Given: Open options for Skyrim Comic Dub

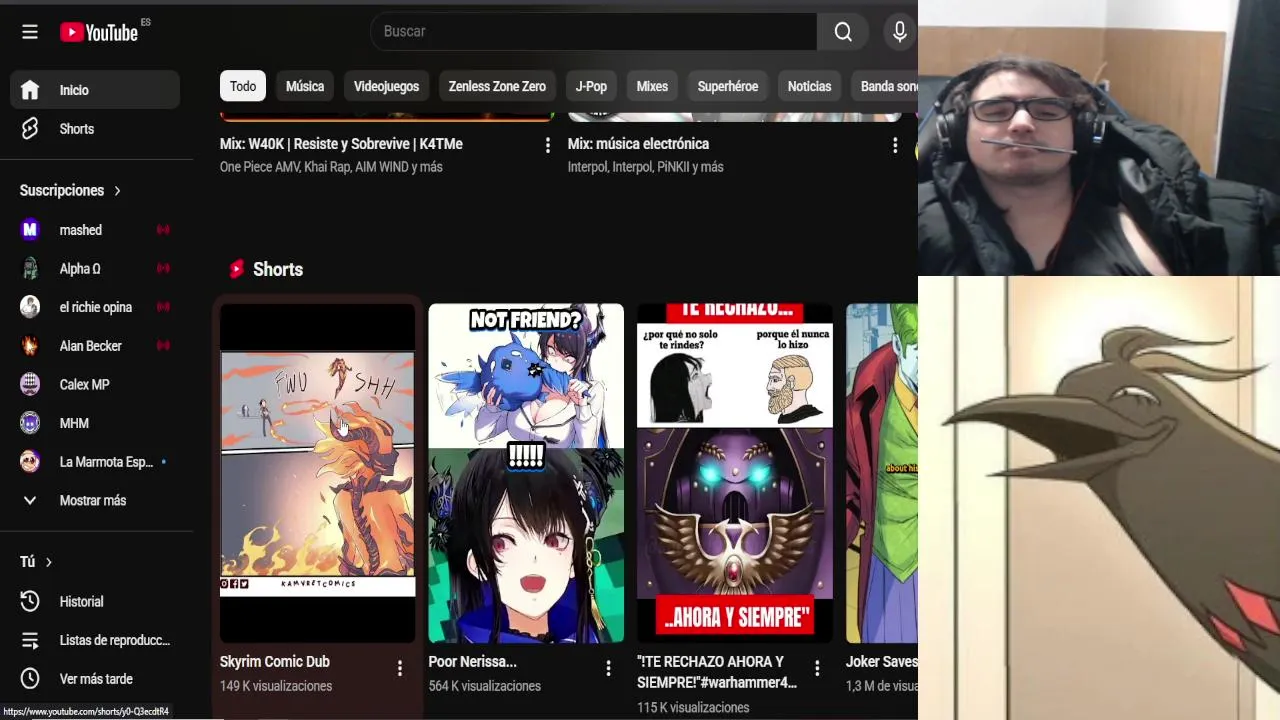Looking at the screenshot, I should click(x=399, y=668).
